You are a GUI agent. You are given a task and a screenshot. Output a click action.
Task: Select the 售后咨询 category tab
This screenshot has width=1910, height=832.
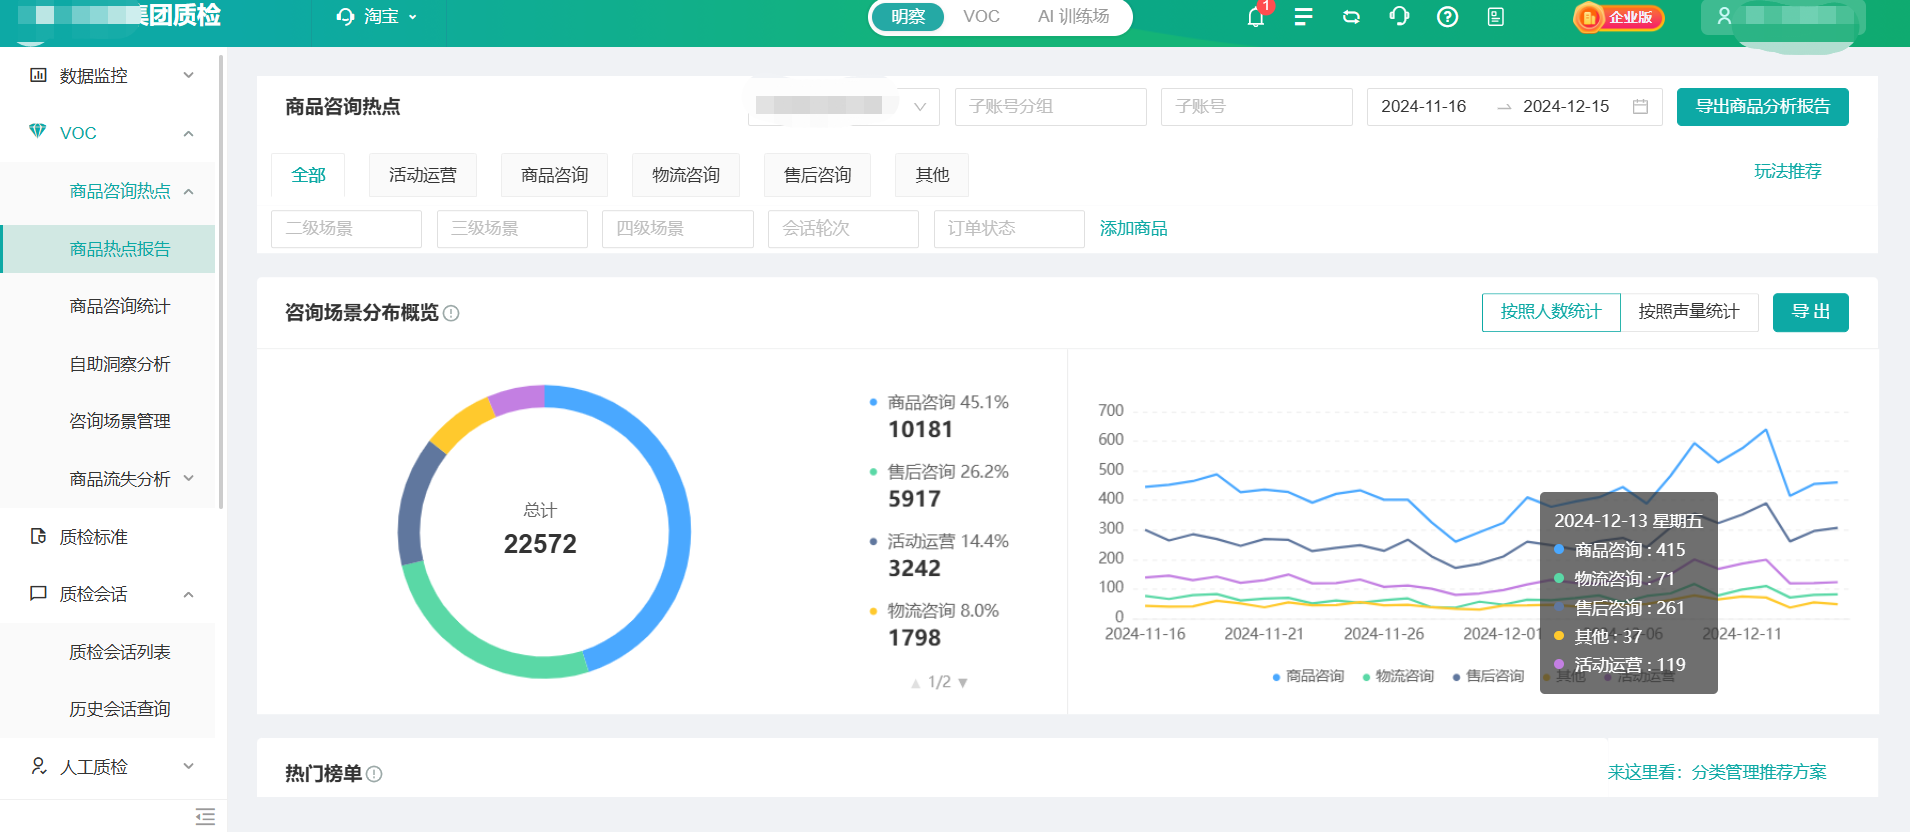[817, 175]
